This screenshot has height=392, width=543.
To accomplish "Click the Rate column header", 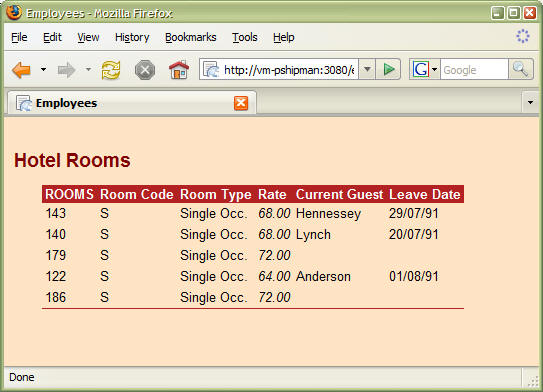I will pos(272,194).
